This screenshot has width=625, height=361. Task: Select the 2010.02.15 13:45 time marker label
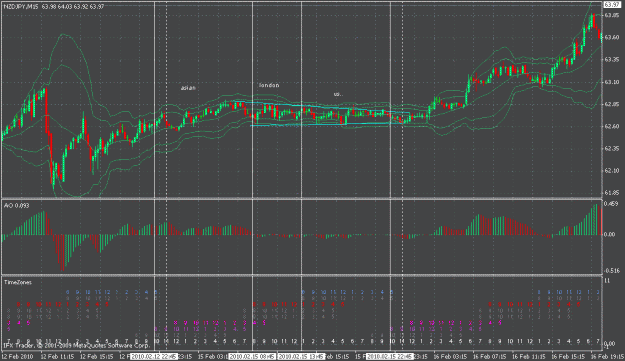pyautogui.click(x=301, y=356)
